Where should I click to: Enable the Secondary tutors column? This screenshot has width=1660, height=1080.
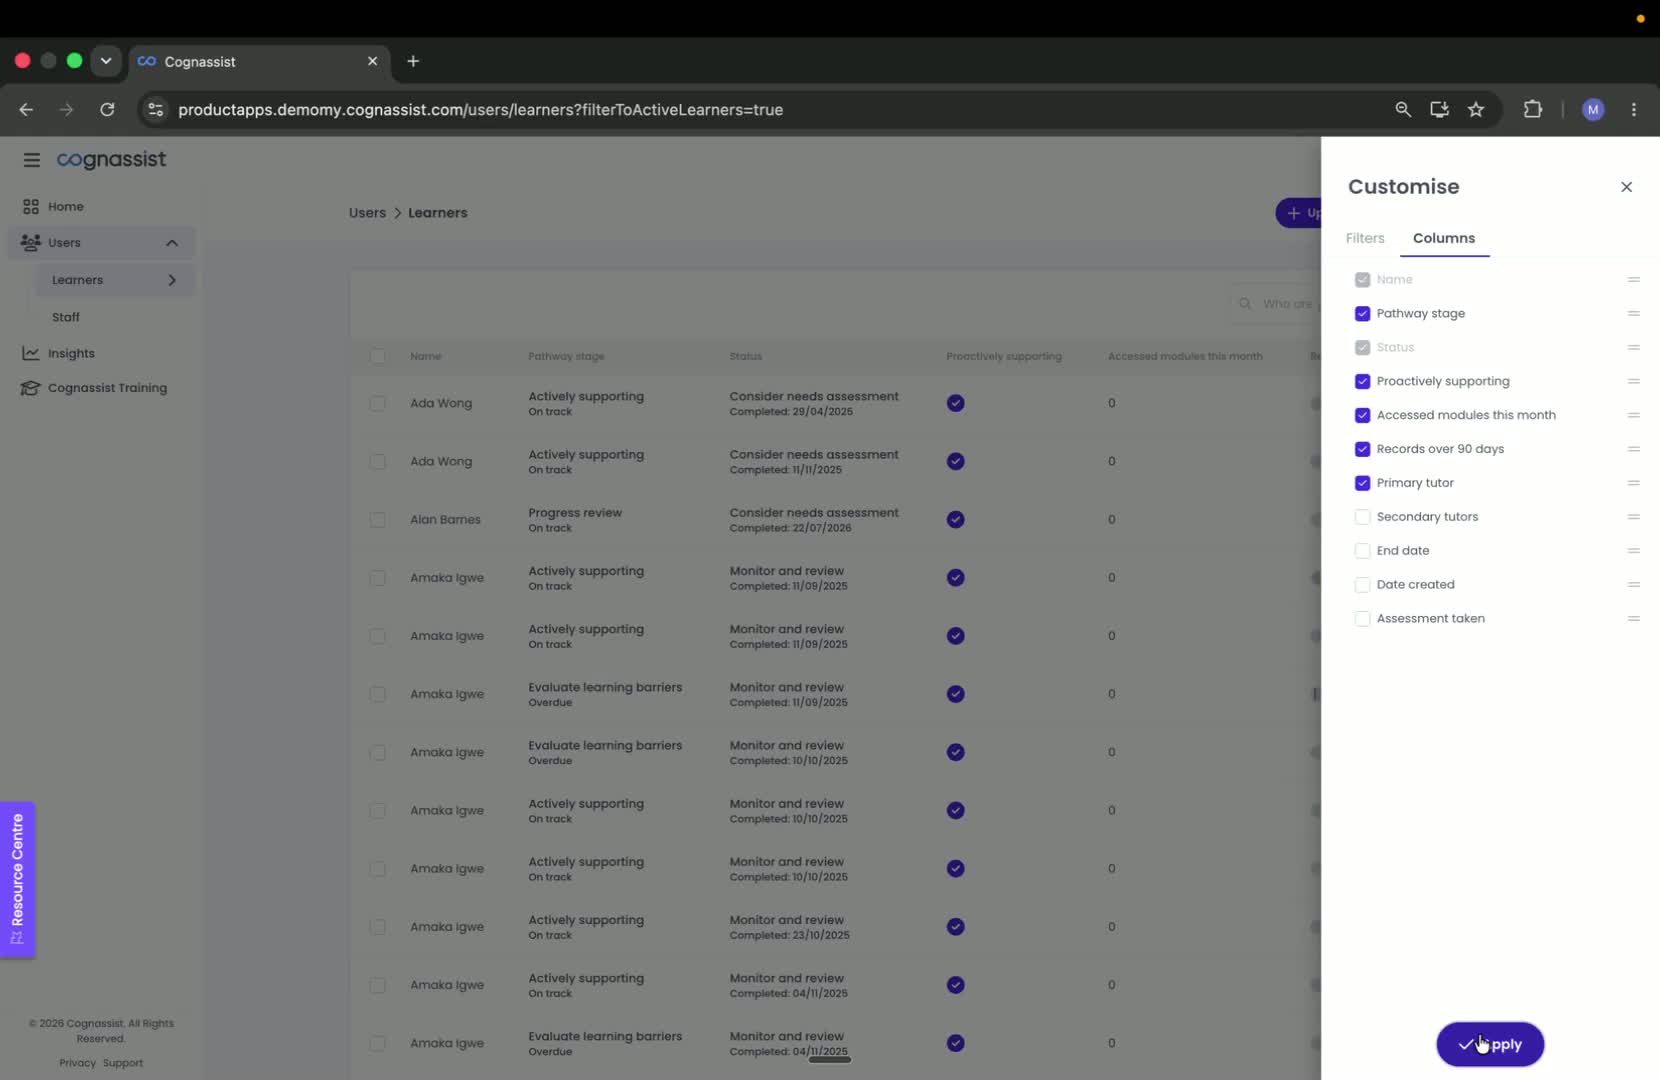point(1362,517)
